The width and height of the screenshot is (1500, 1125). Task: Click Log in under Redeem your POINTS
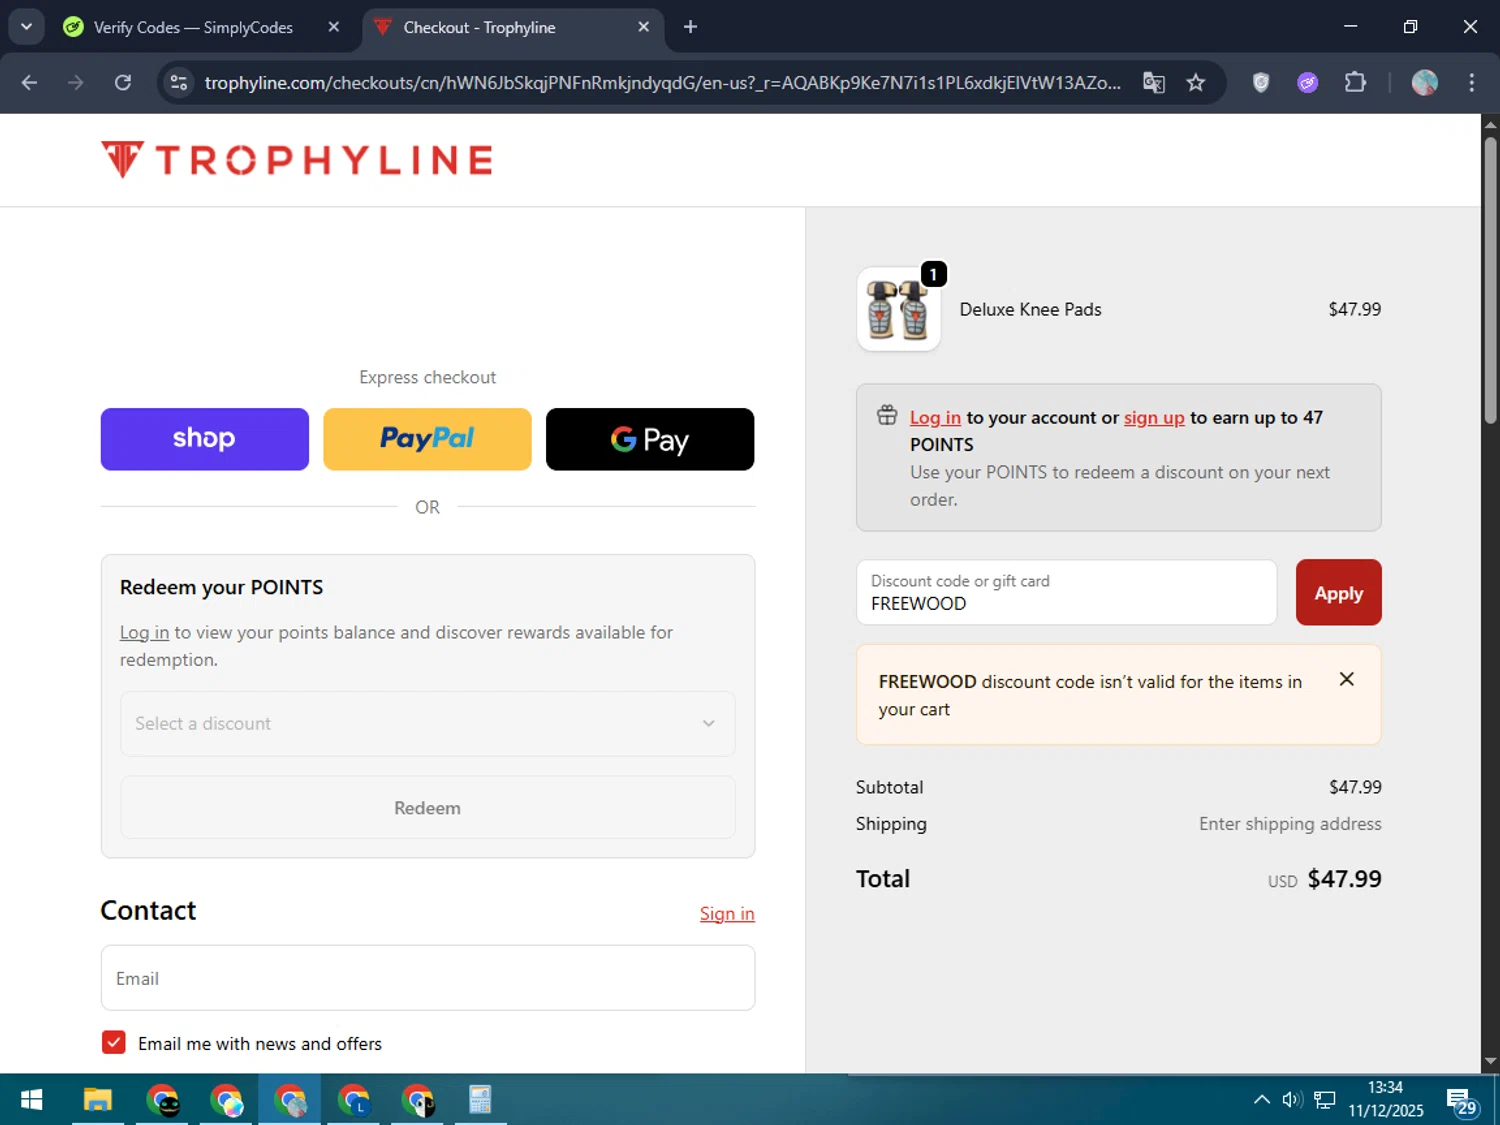(144, 633)
